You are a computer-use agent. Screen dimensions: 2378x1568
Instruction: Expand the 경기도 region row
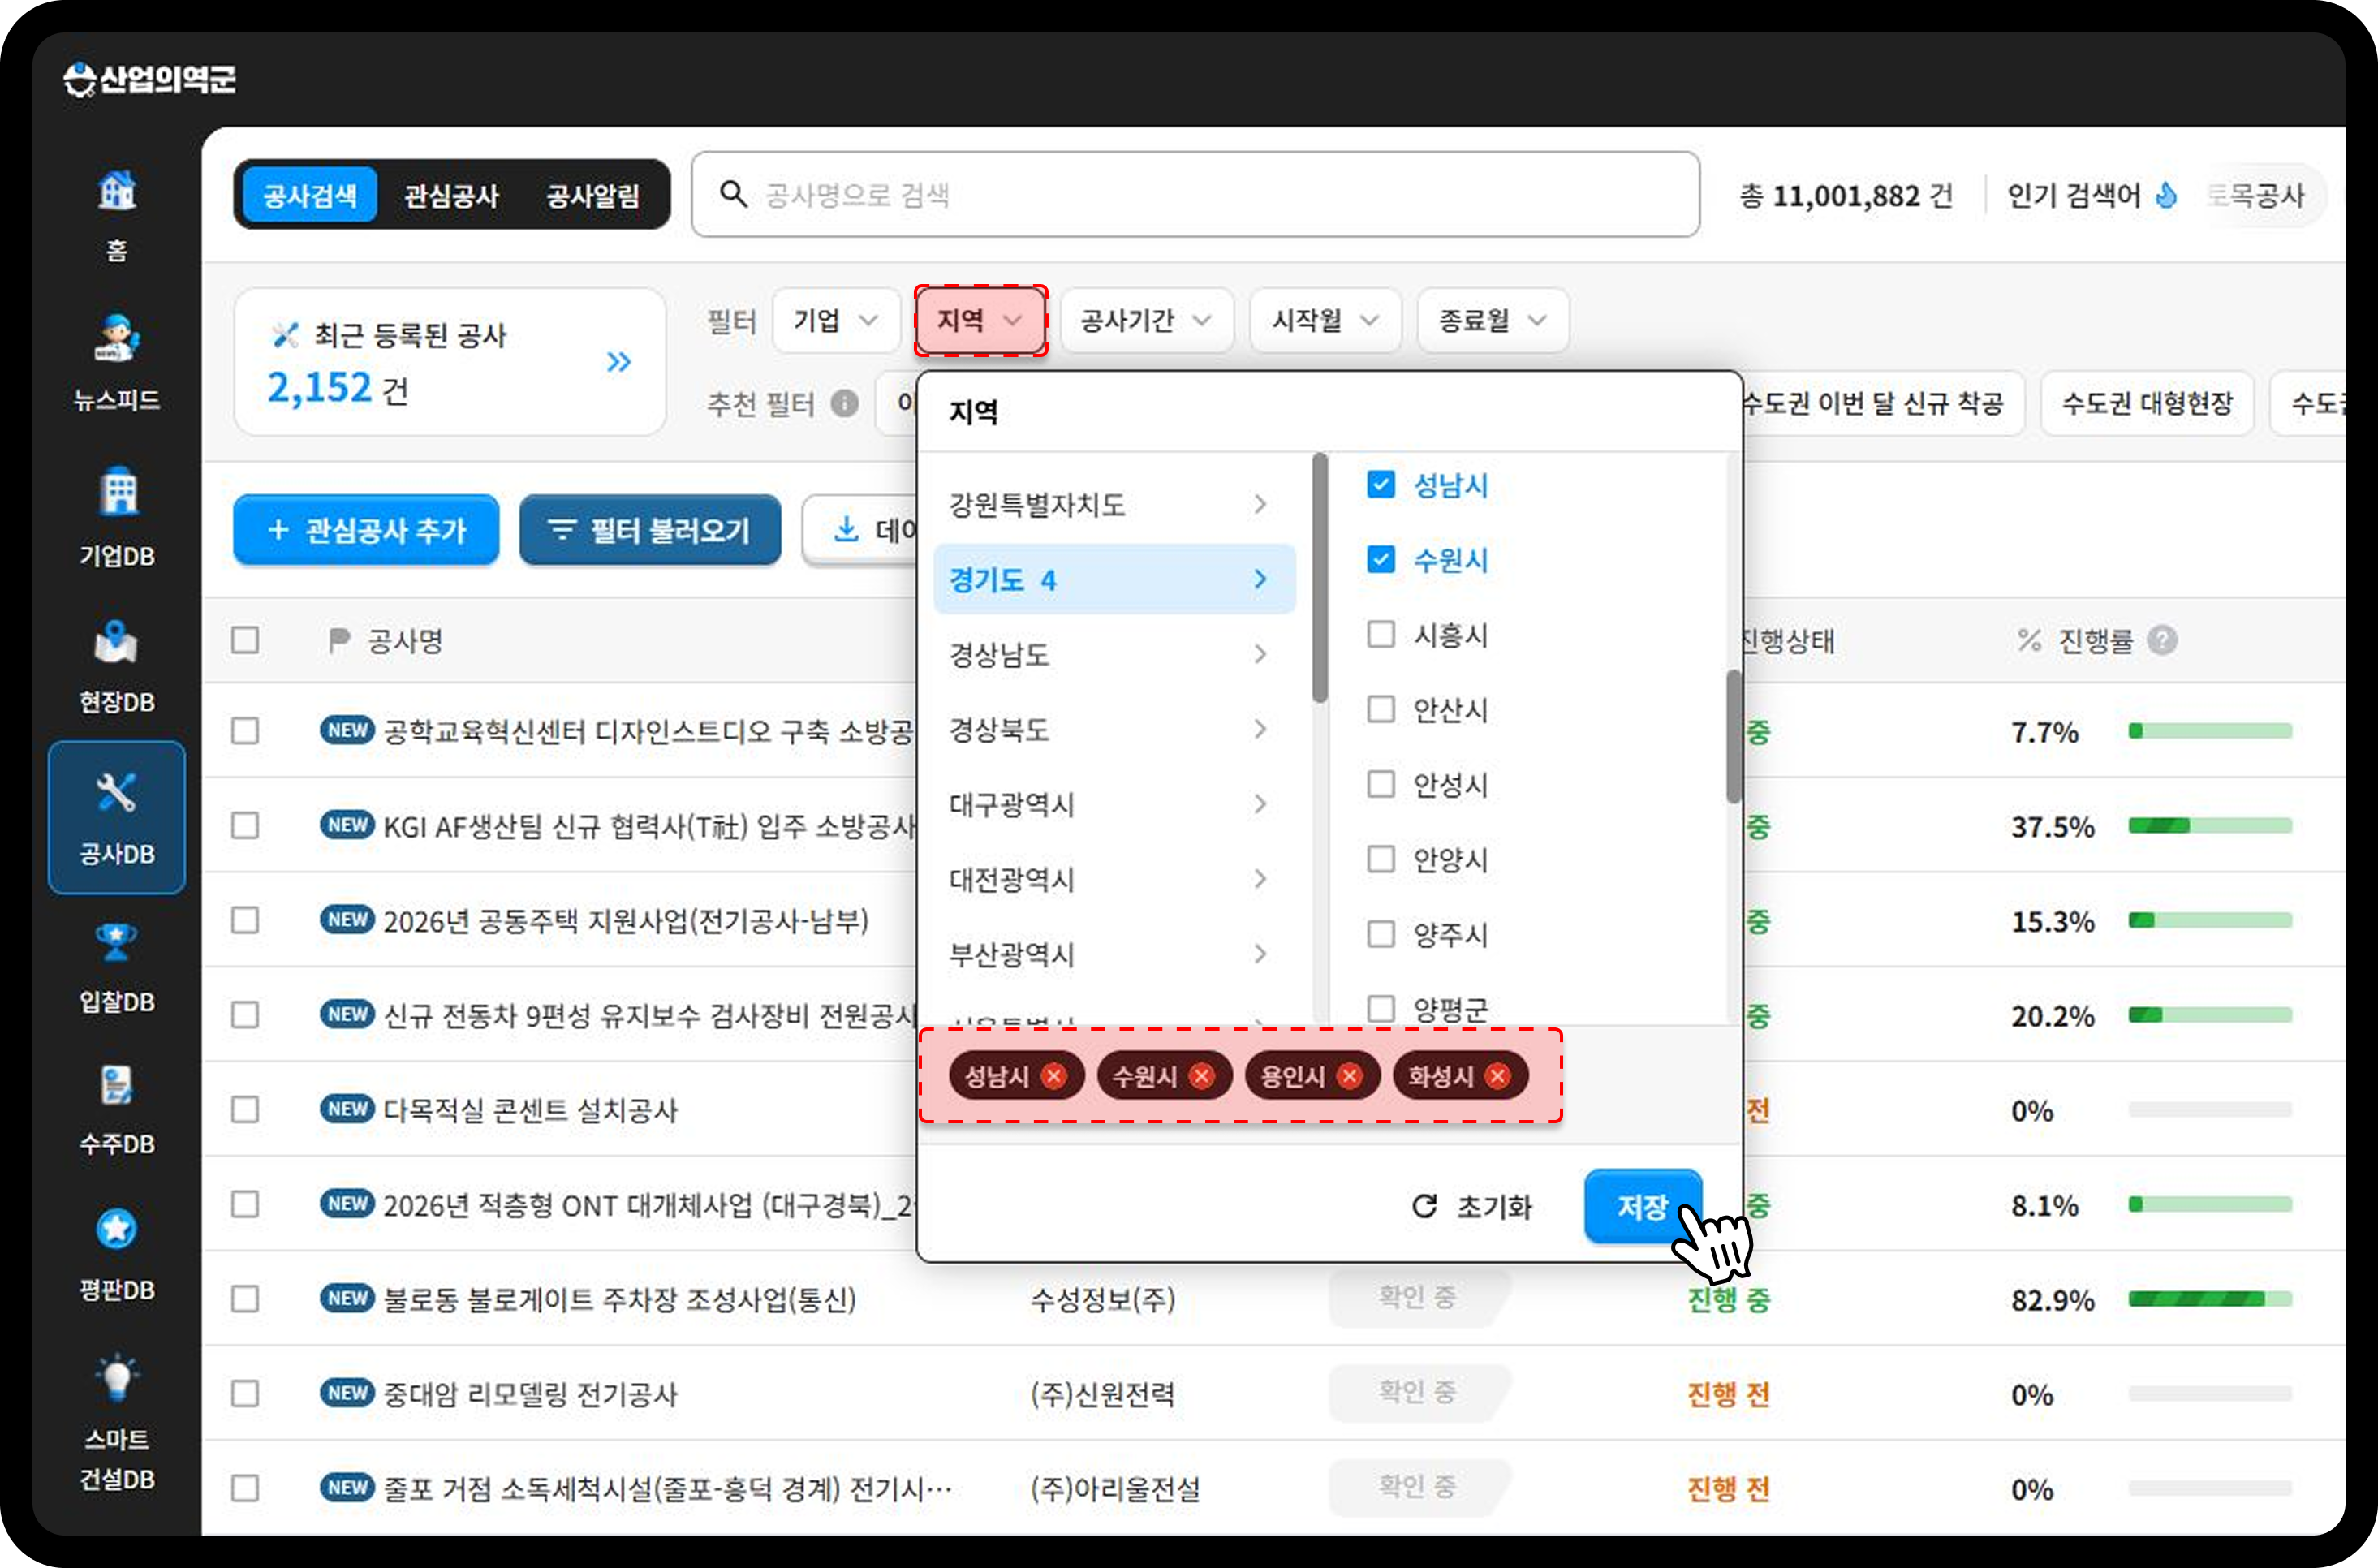click(x=1113, y=579)
